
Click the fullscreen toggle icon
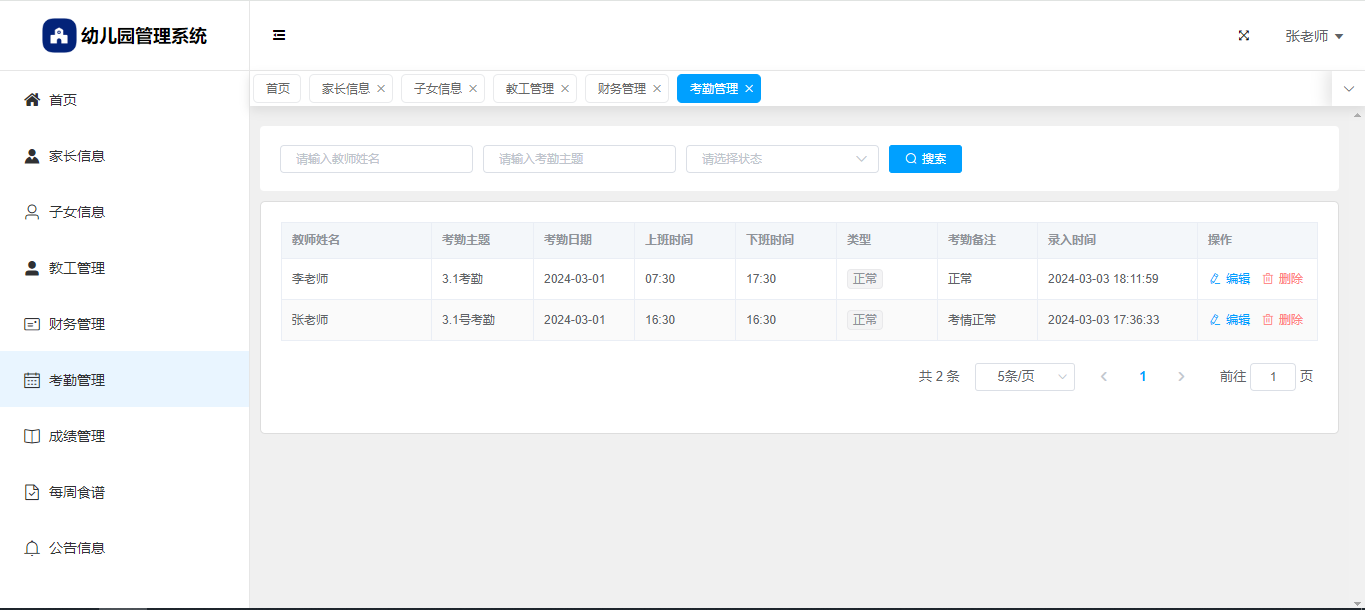1244,35
